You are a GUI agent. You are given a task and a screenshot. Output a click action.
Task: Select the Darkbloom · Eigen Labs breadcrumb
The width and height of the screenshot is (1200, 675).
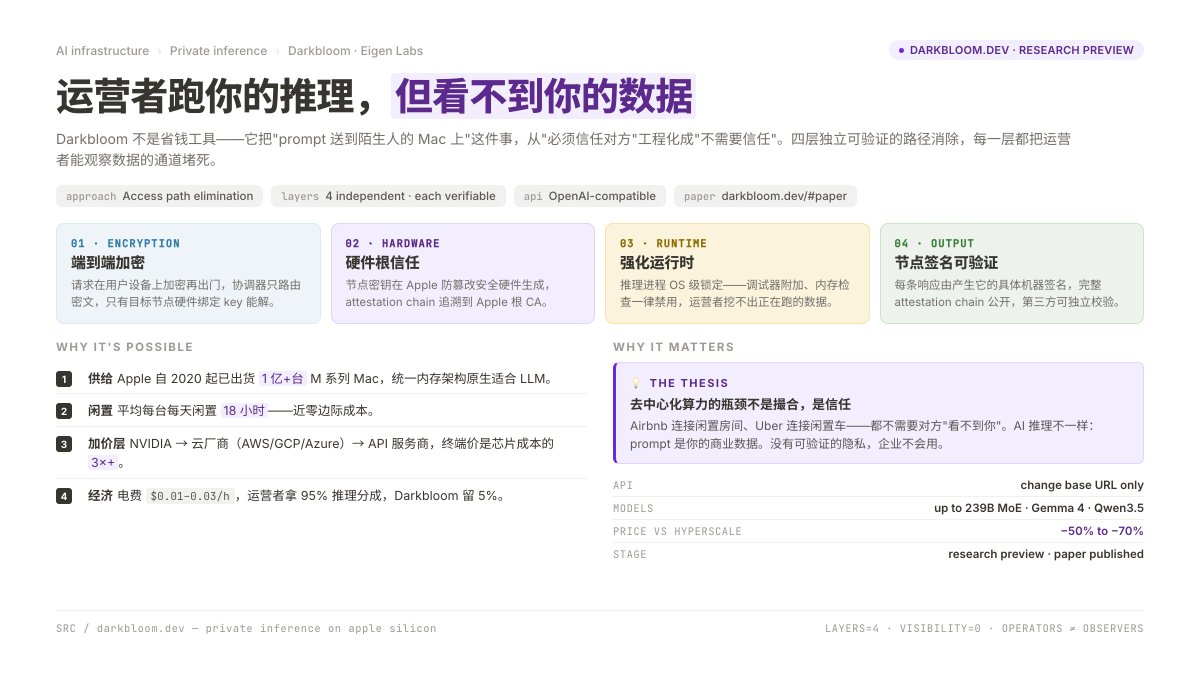pos(355,51)
